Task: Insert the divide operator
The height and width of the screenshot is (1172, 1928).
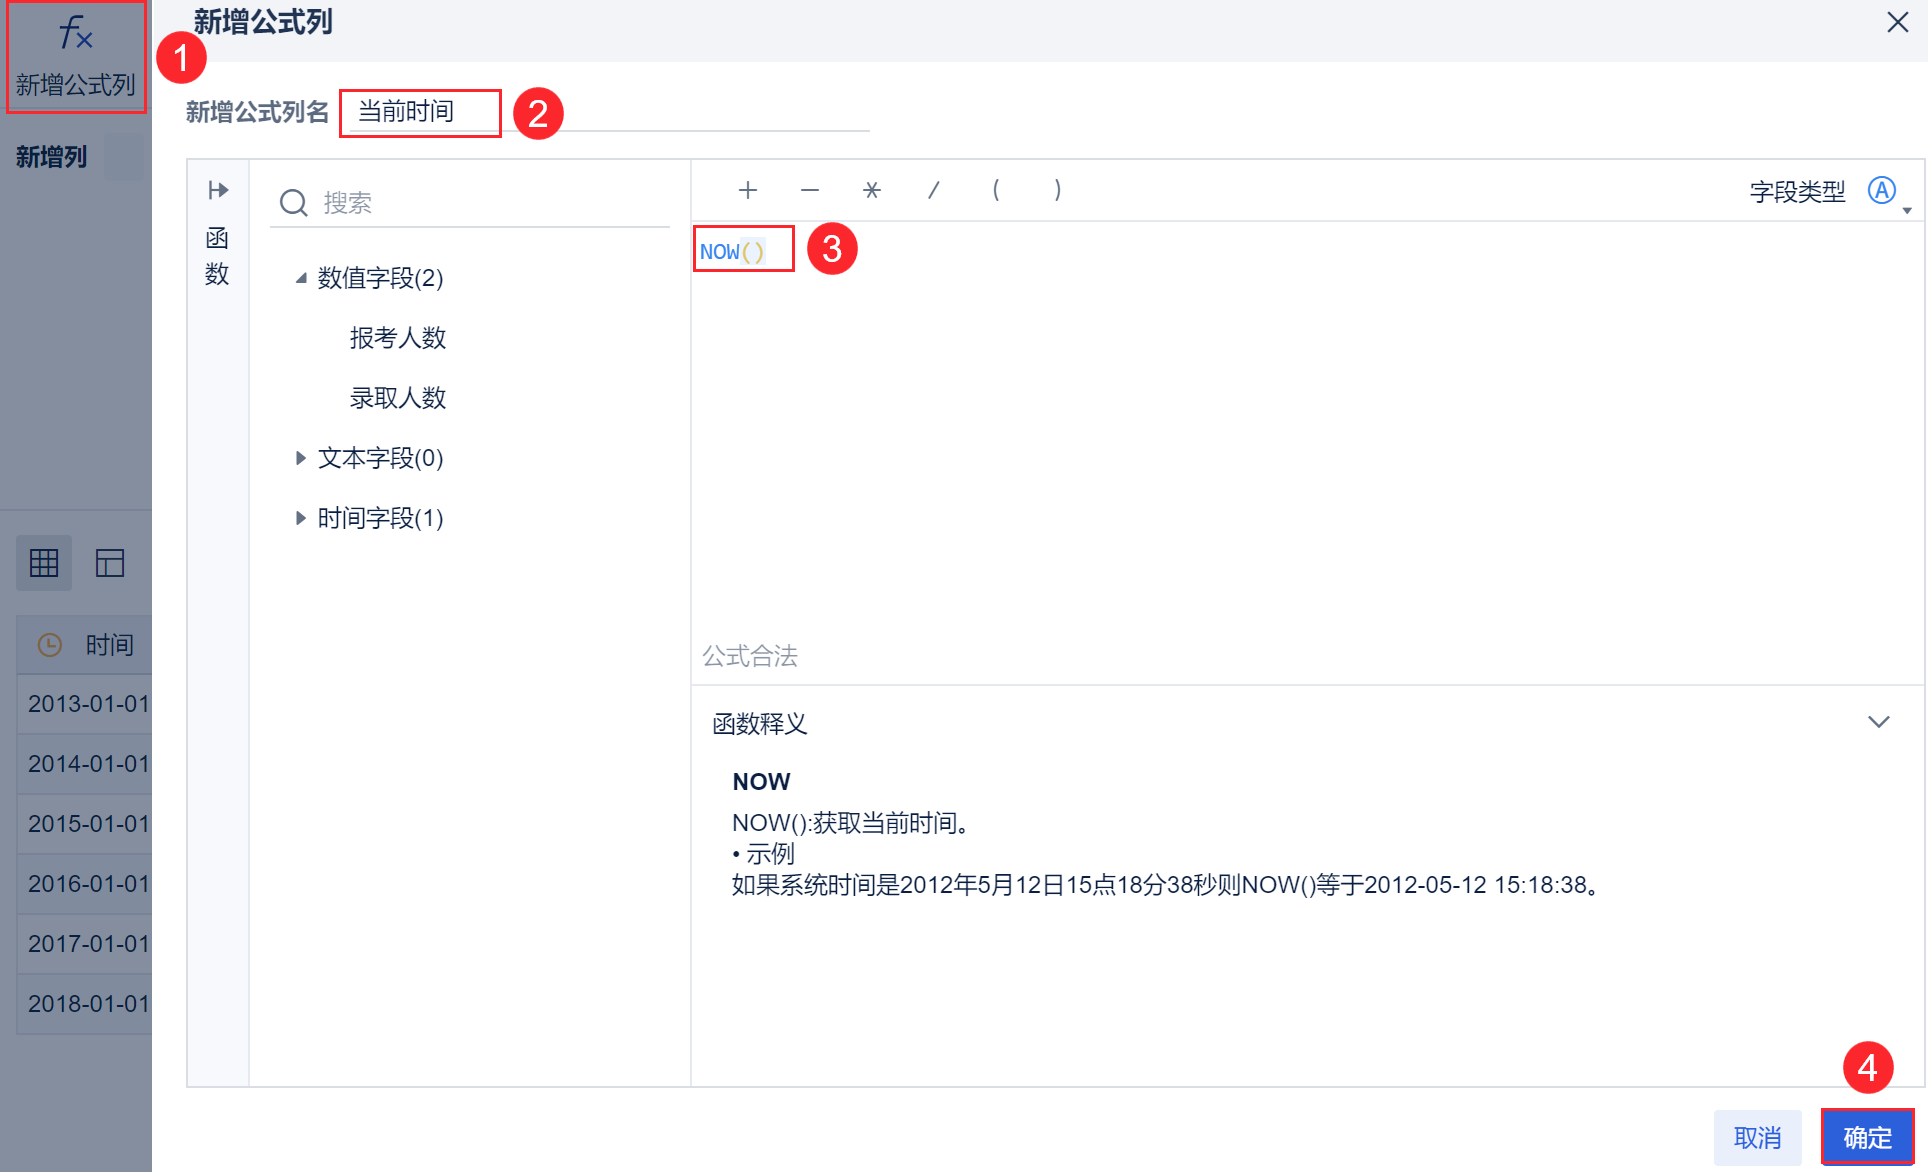Action: coord(934,190)
